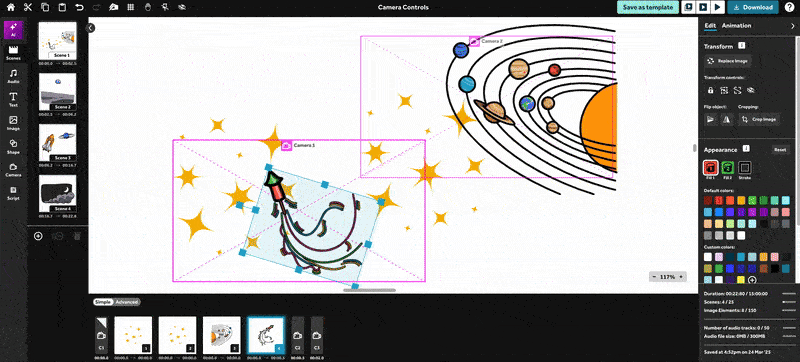Open the Camera panel in sidebar
Viewport: 800px width, 362px height.
[13, 170]
